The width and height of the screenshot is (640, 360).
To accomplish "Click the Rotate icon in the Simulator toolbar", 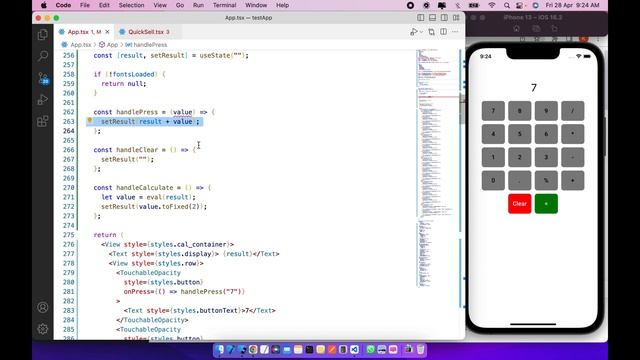I will pos(555,29).
